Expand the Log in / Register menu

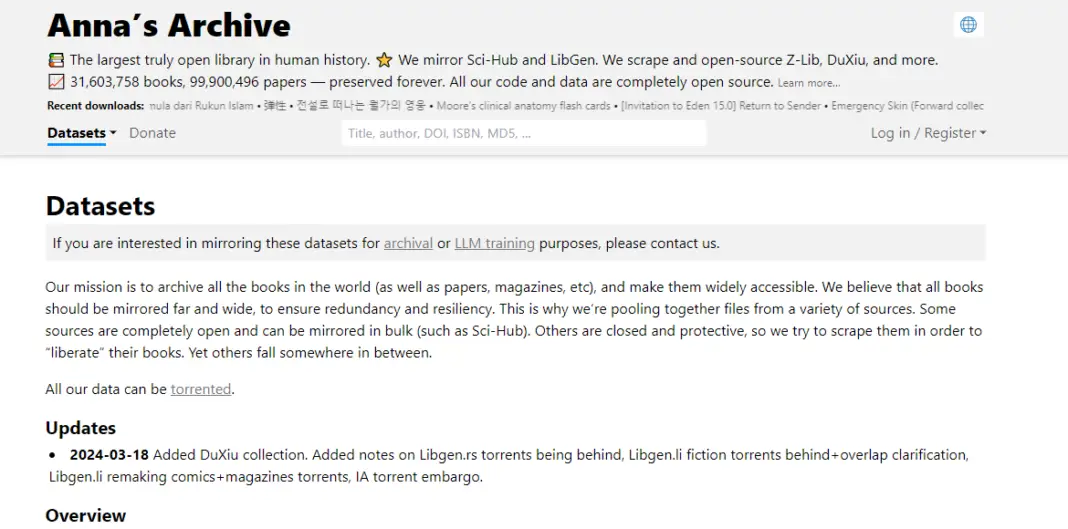pyautogui.click(x=928, y=133)
